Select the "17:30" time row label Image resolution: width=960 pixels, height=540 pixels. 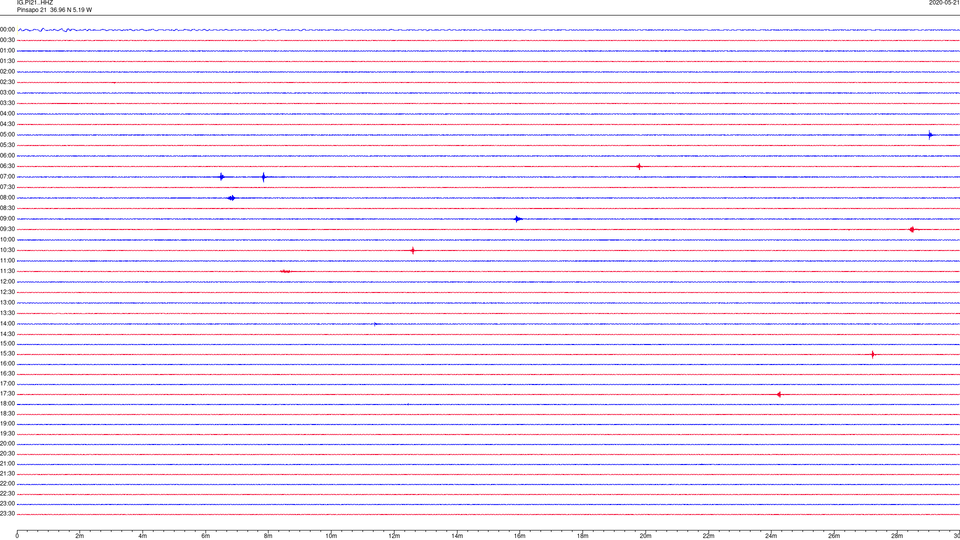(7, 394)
